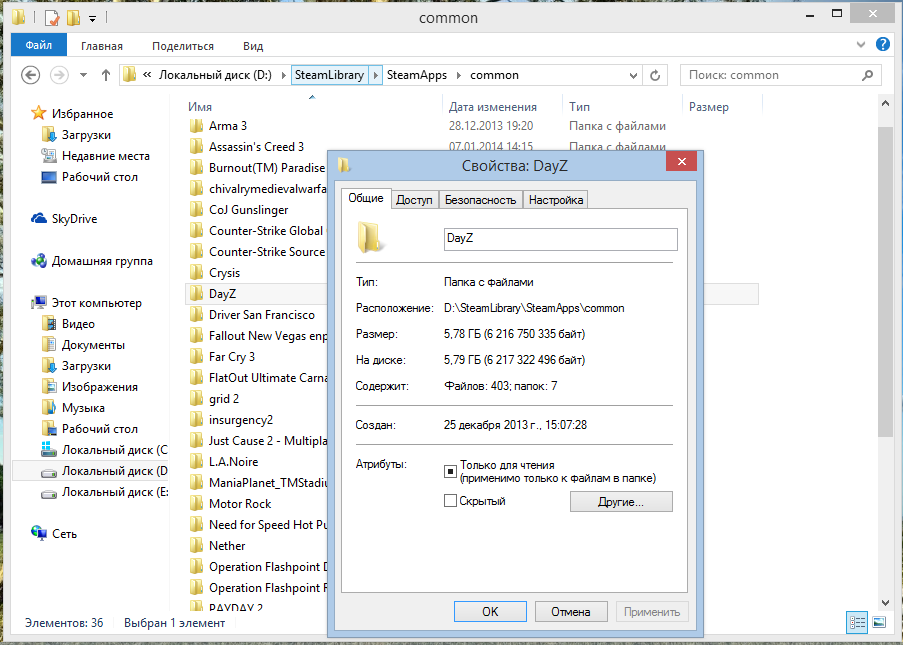Show hidden breadcrumb path chevrons
The image size is (903, 645).
pyautogui.click(x=147, y=75)
